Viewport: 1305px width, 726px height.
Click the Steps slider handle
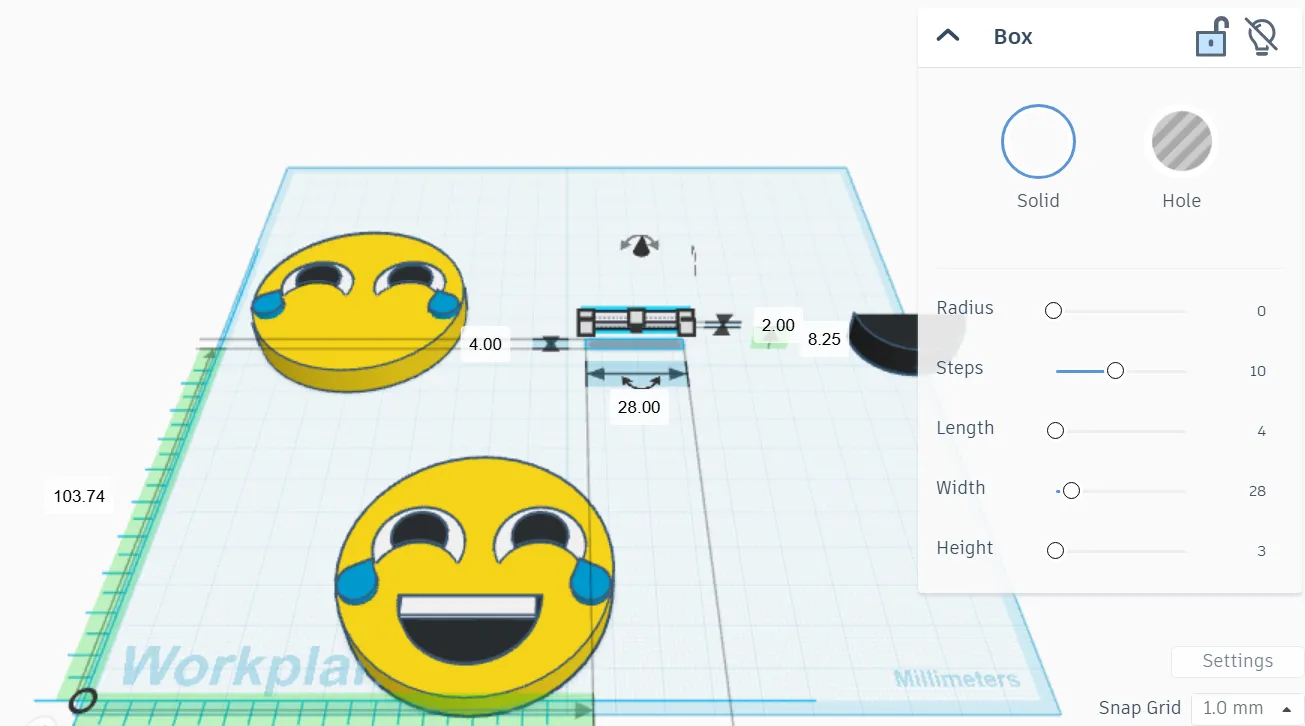1115,370
